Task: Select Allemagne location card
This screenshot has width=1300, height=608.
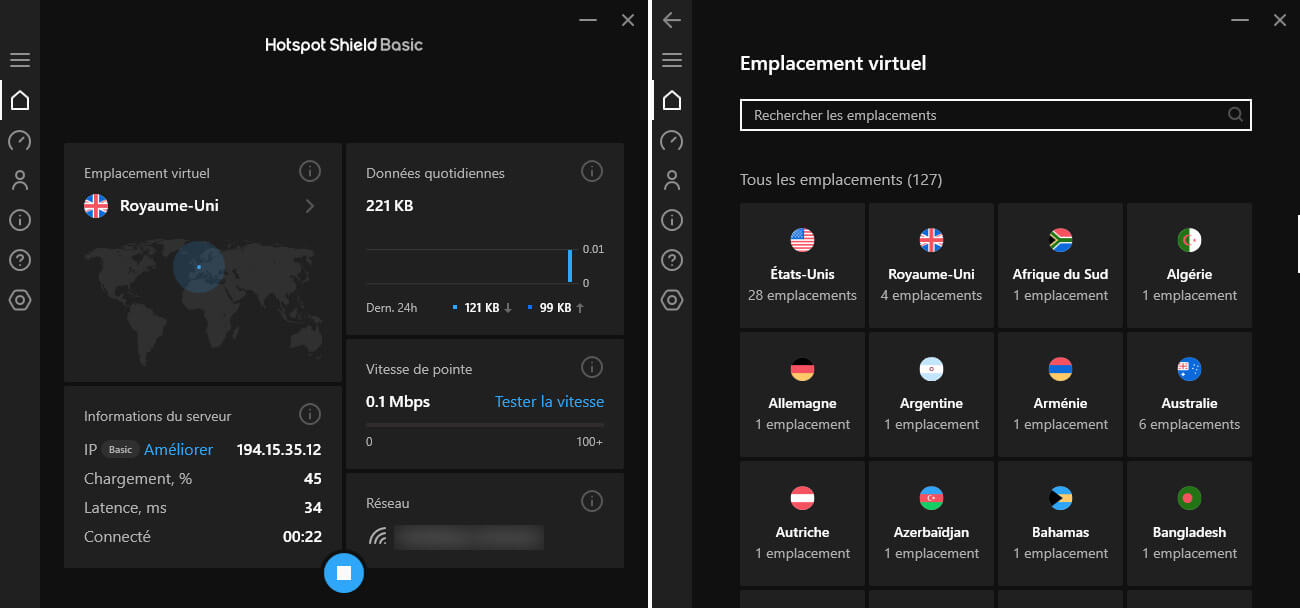Action: coord(802,394)
